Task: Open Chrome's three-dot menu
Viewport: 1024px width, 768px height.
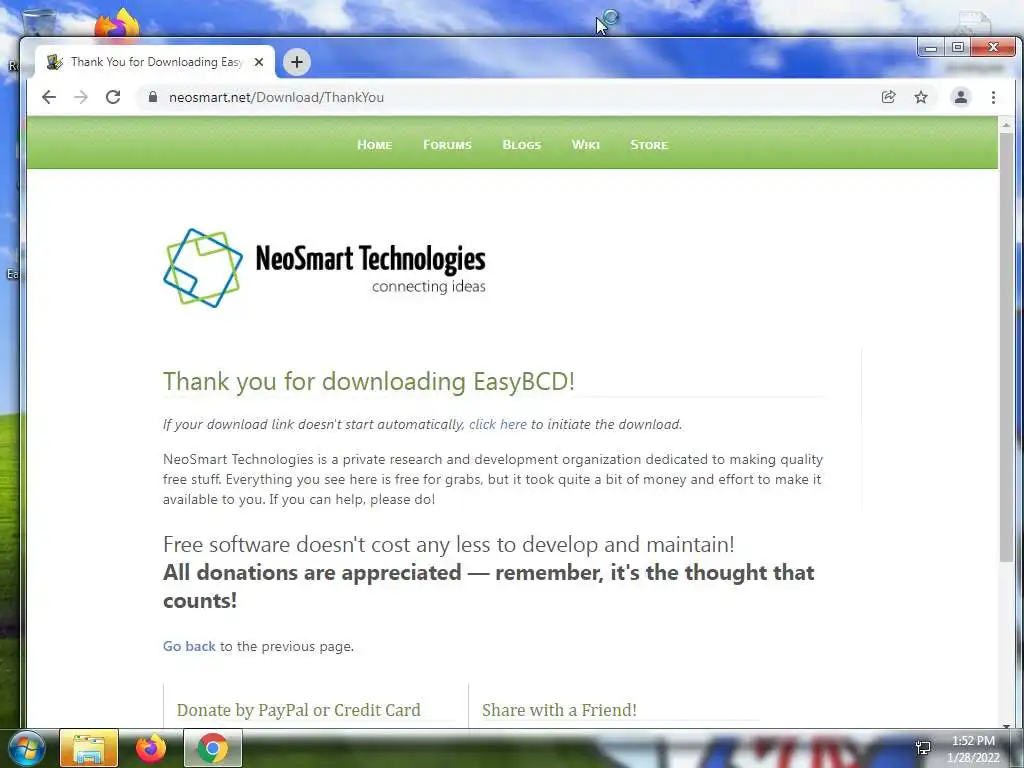Action: [993, 97]
